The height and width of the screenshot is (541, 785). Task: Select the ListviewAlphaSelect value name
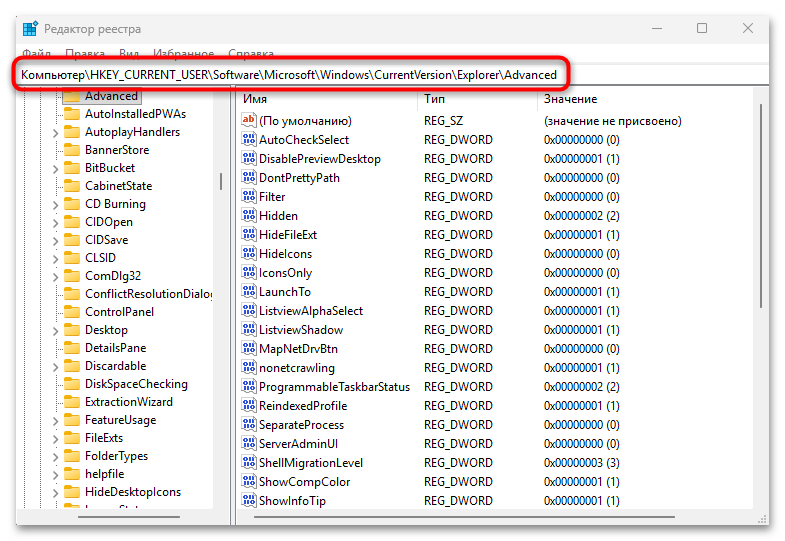310,311
